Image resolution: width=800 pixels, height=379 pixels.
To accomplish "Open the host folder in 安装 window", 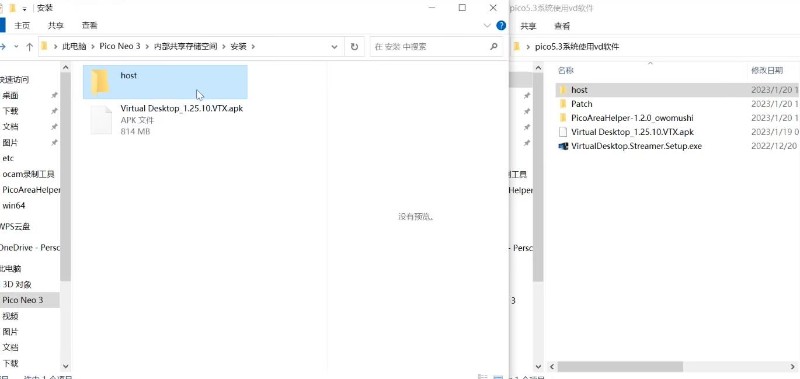I will pos(165,82).
